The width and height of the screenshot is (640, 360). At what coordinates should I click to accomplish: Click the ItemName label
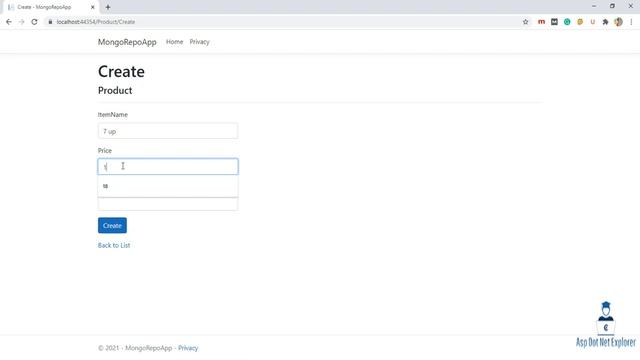point(113,115)
